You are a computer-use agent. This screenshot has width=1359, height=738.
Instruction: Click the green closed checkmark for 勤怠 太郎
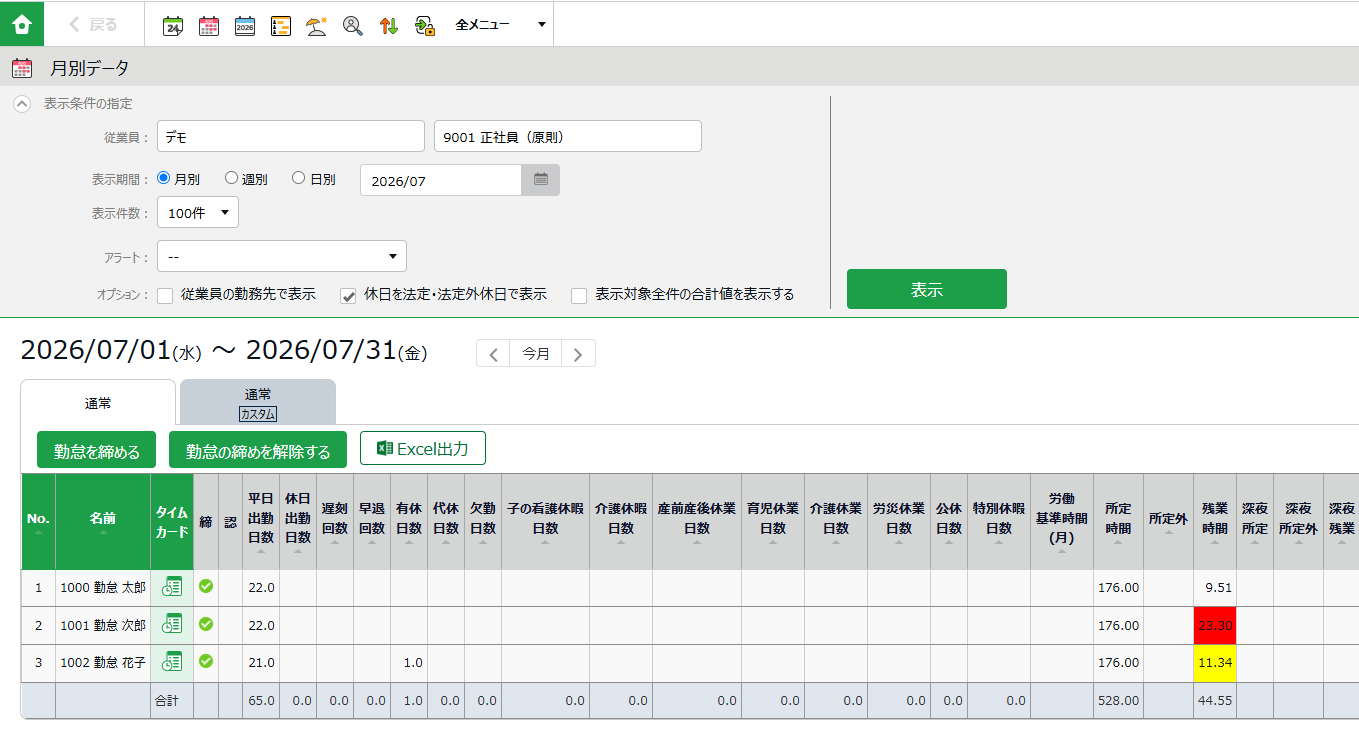(206, 586)
